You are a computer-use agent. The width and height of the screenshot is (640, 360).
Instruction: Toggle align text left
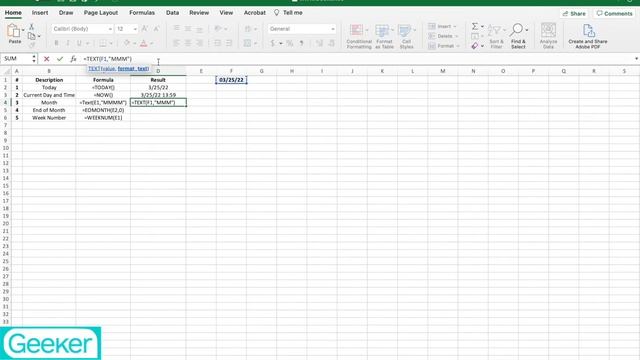click(176, 43)
